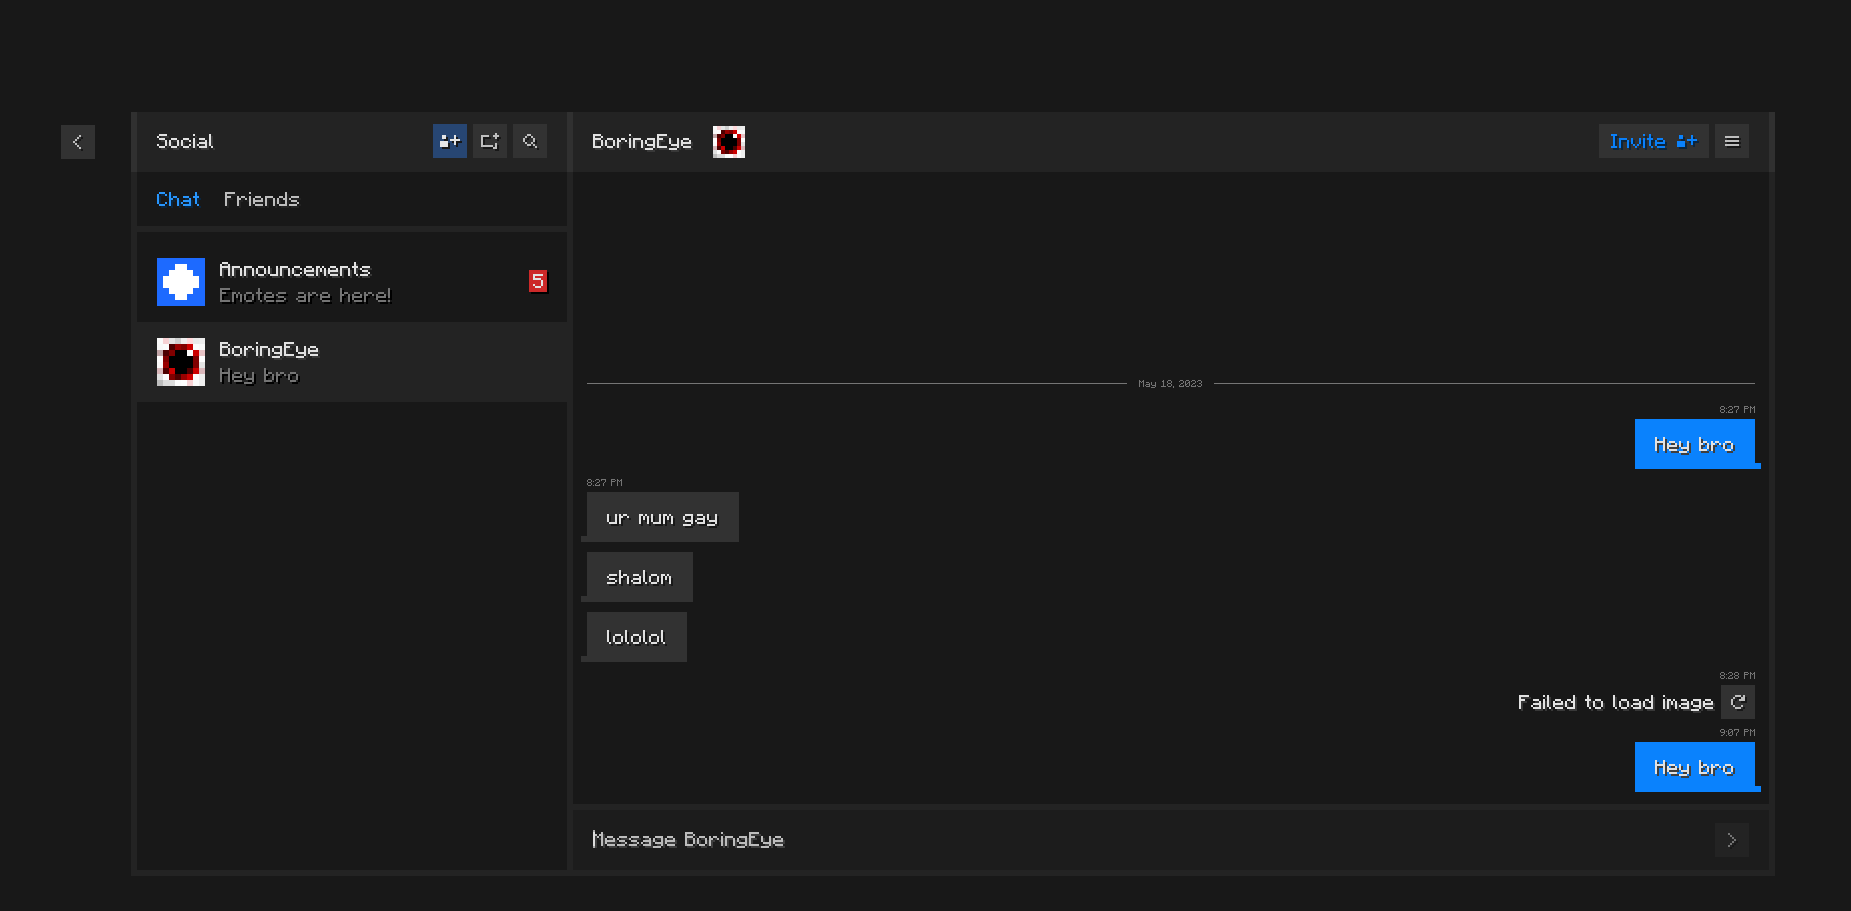The width and height of the screenshot is (1851, 911).
Task: Go back using the left arrow button
Action: [78, 142]
